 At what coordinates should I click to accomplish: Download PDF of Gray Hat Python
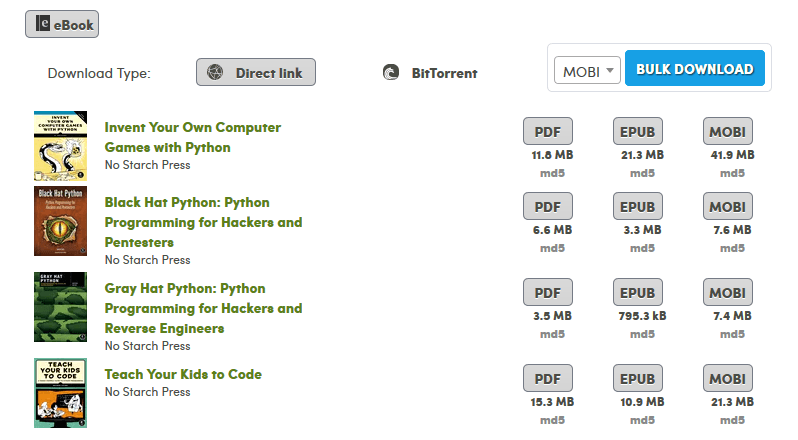(x=548, y=292)
